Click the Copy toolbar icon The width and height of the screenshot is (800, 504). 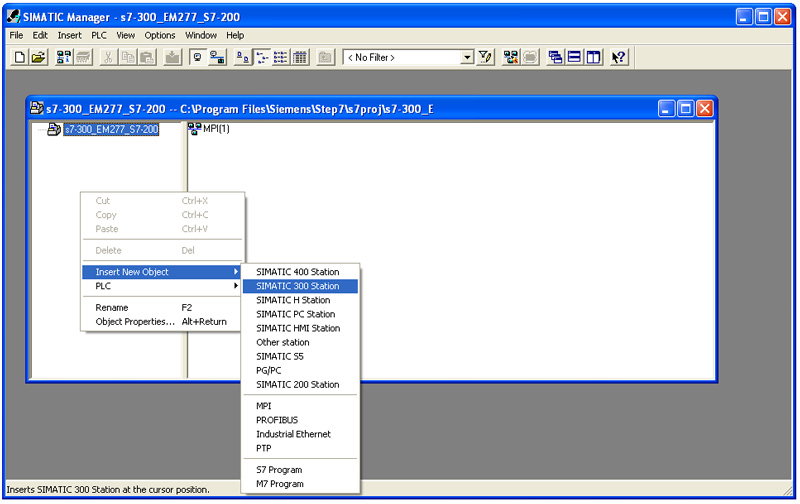[x=128, y=57]
